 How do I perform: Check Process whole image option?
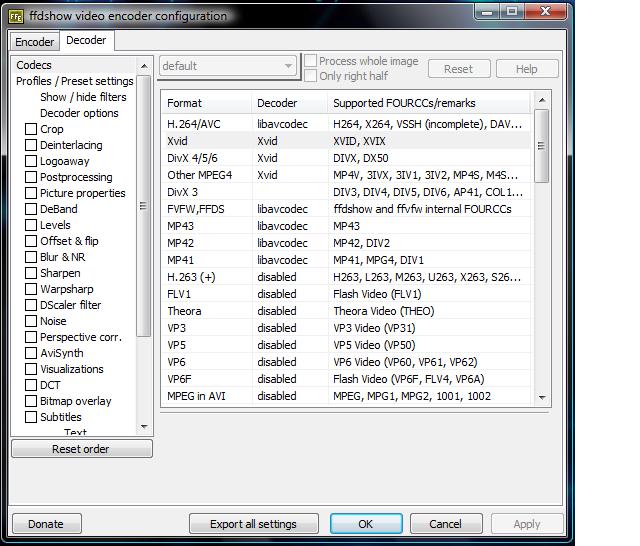311,61
